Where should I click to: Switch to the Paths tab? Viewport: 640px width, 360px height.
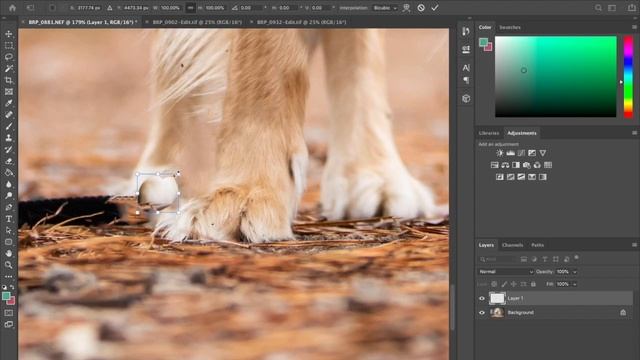coord(538,245)
